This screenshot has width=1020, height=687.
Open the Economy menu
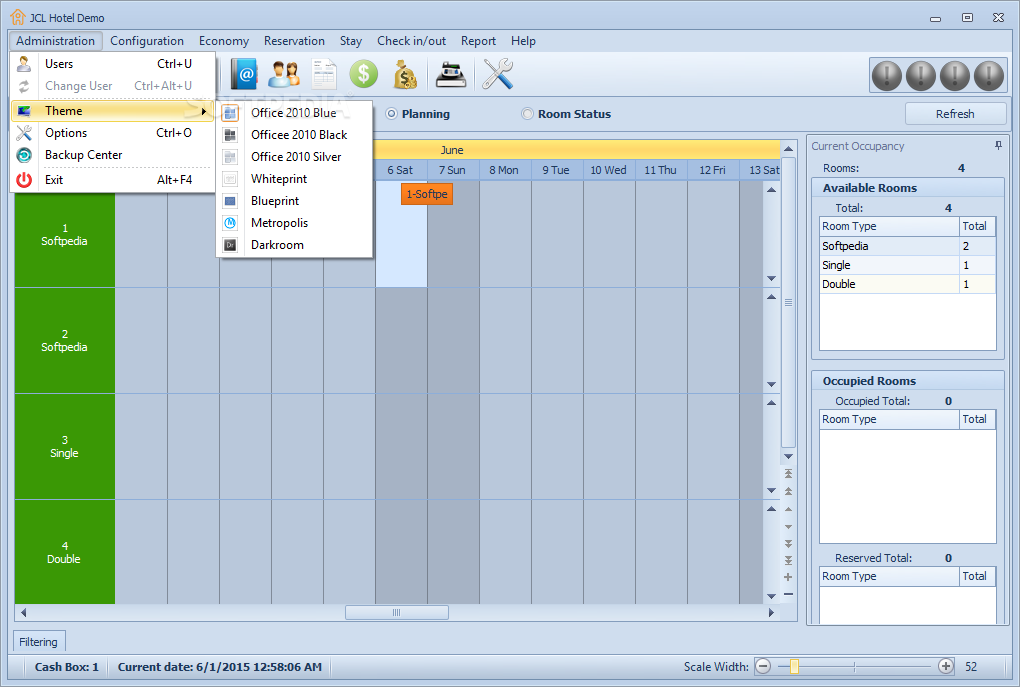(224, 41)
